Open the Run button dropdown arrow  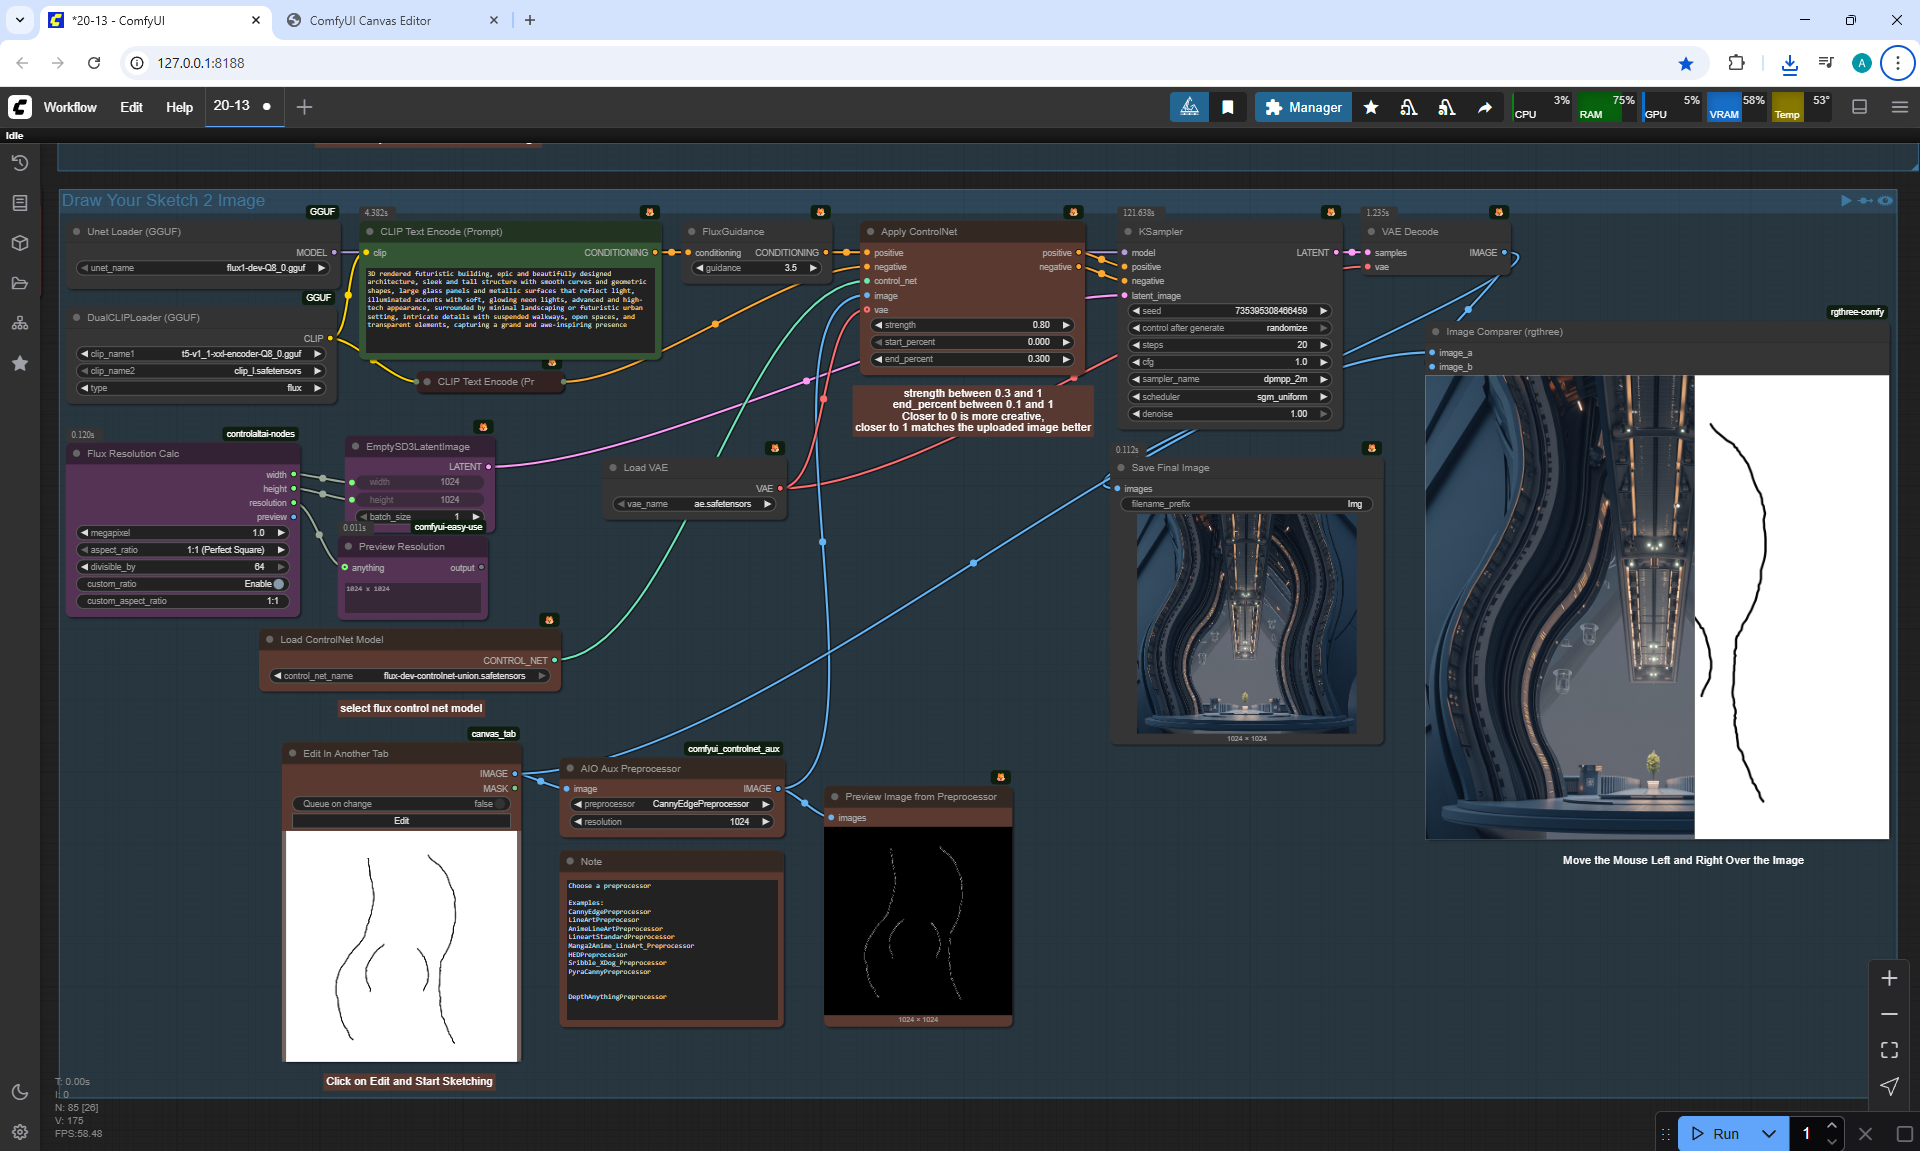pyautogui.click(x=1769, y=1133)
